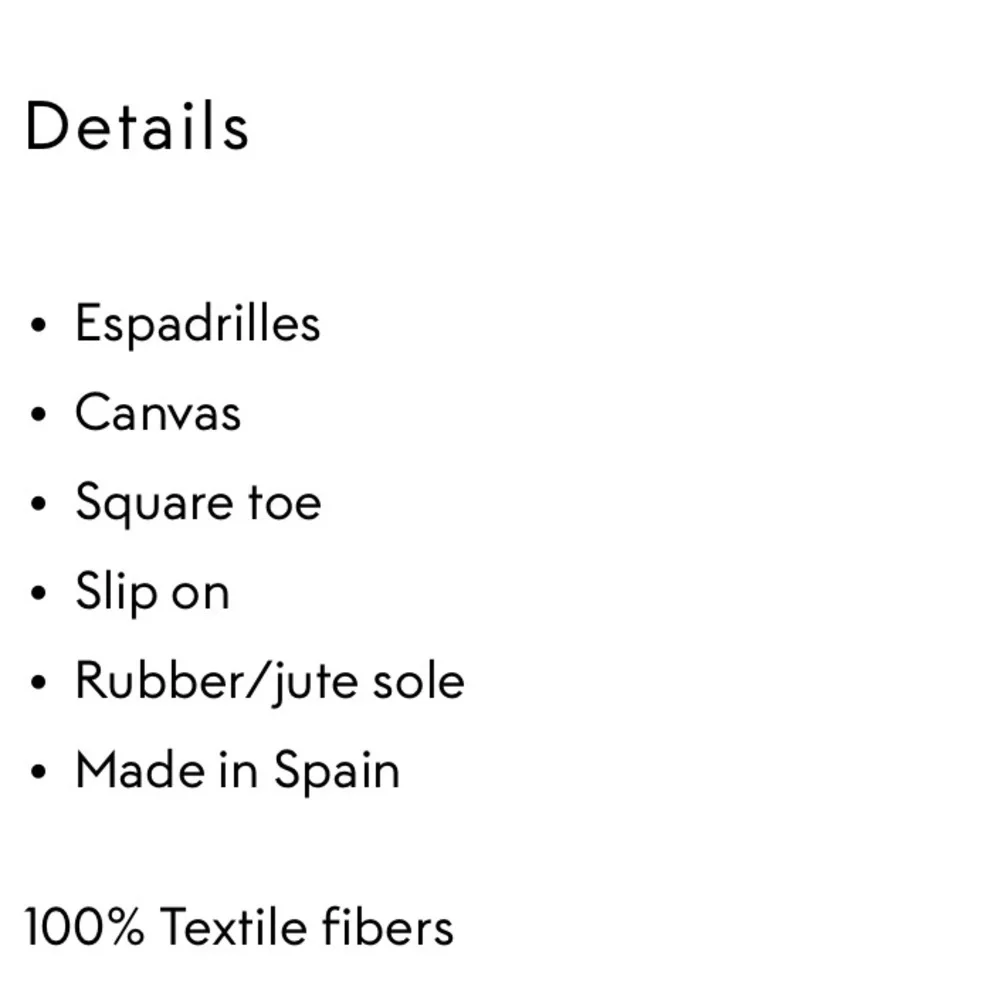Click the bullet before Slip on

[38, 592]
